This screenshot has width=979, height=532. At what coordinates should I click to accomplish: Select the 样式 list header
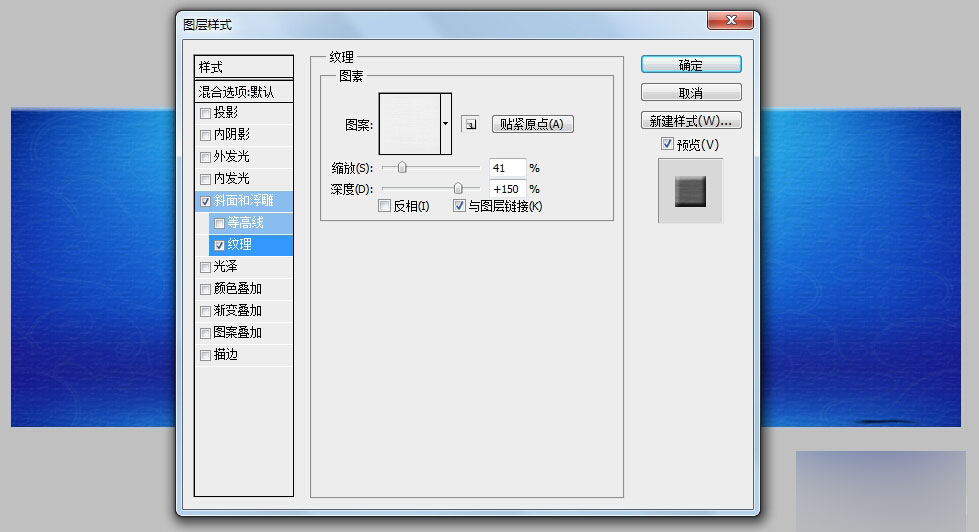[244, 67]
